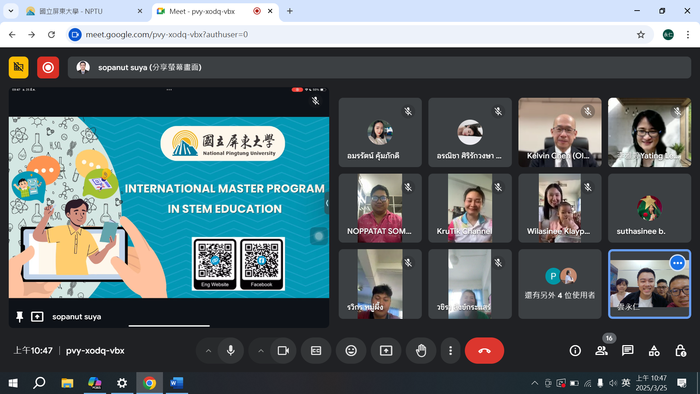Viewport: 700px width, 394px height.
Task: Open the Chrome profile avatar
Action: click(x=668, y=34)
